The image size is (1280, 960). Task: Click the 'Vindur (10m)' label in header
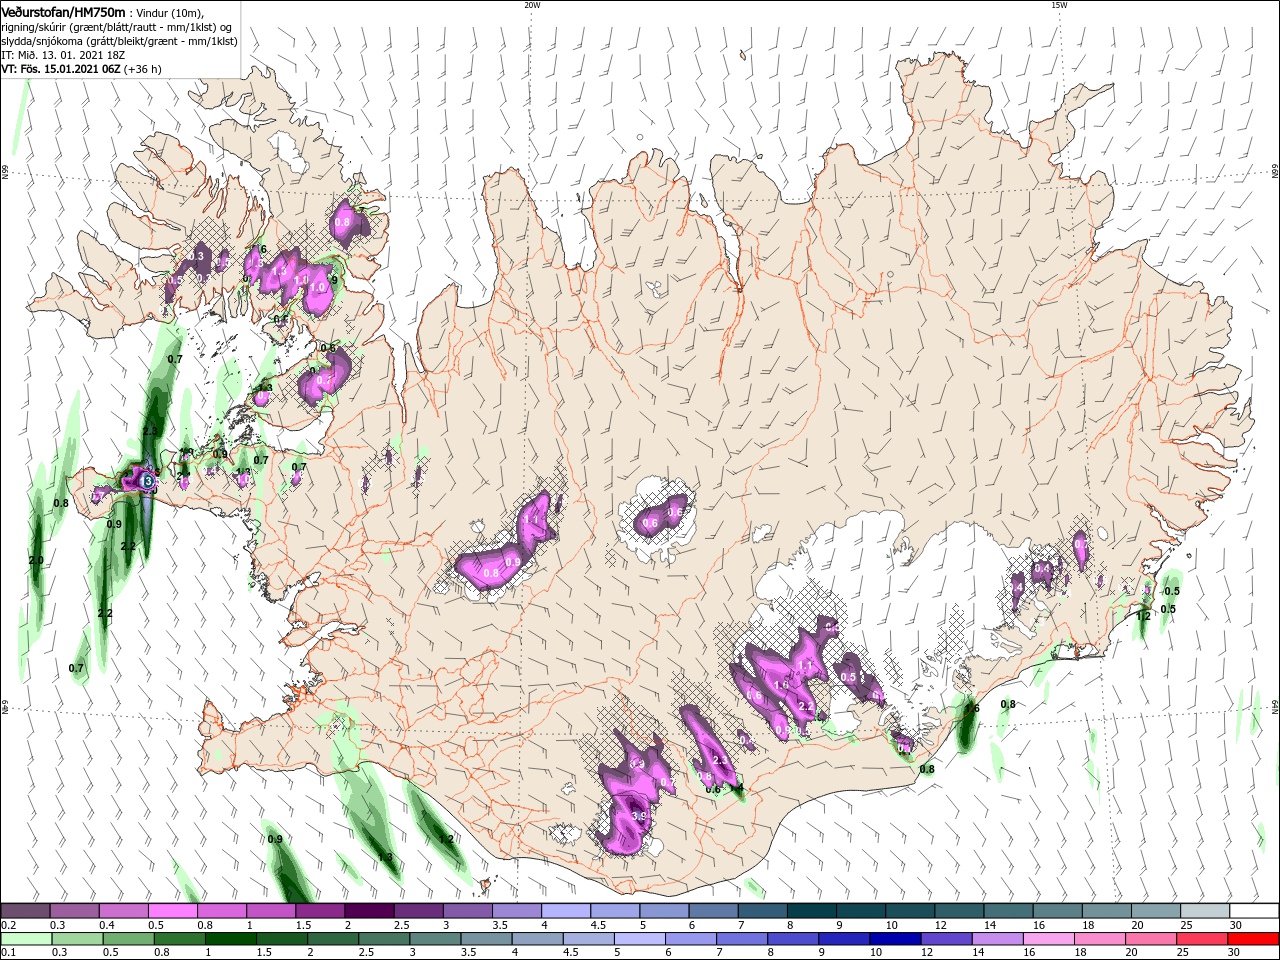point(168,12)
